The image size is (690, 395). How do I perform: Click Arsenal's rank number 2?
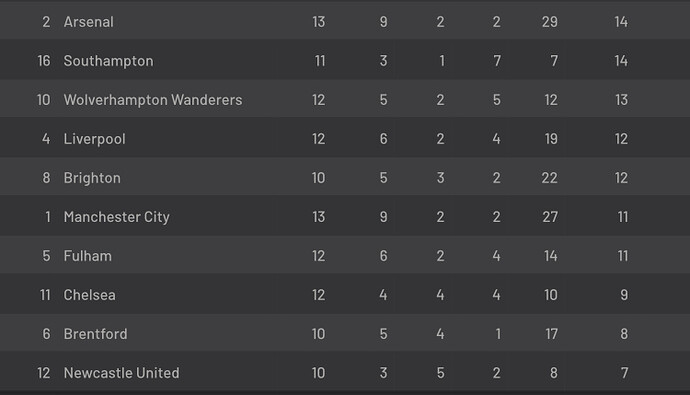(46, 22)
